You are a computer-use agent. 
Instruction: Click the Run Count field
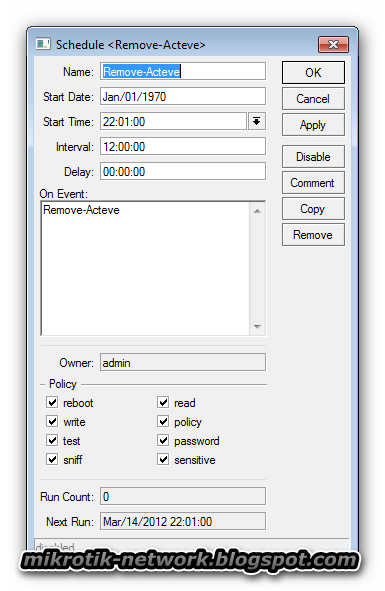pyautogui.click(x=183, y=496)
